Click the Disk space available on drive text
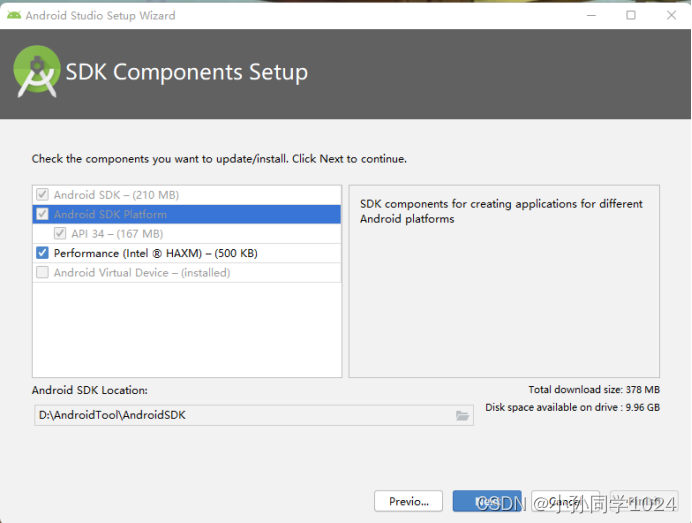 (x=572, y=407)
